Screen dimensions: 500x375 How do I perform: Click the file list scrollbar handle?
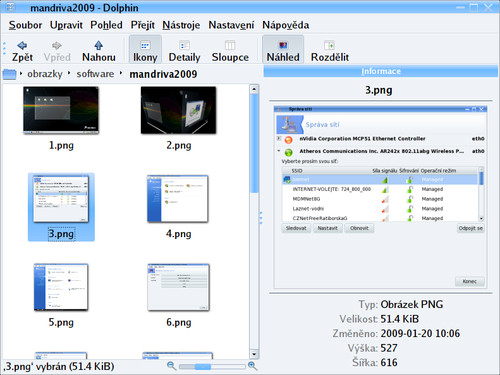(x=254, y=143)
